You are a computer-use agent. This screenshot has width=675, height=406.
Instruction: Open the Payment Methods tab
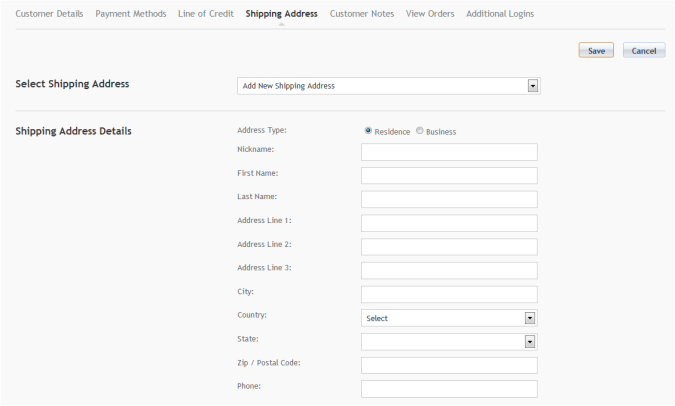131,14
